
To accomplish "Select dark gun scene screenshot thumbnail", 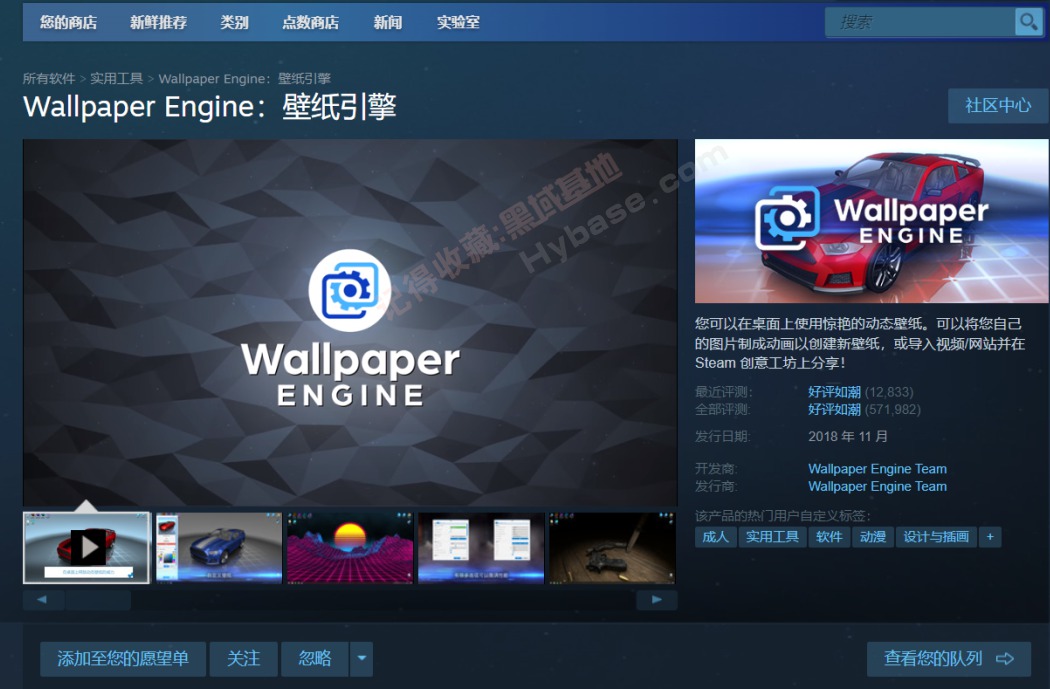I will (612, 548).
